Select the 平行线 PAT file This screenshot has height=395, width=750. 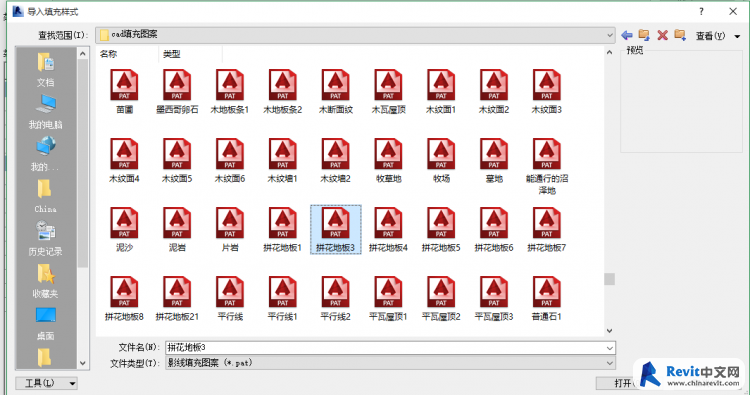click(230, 298)
